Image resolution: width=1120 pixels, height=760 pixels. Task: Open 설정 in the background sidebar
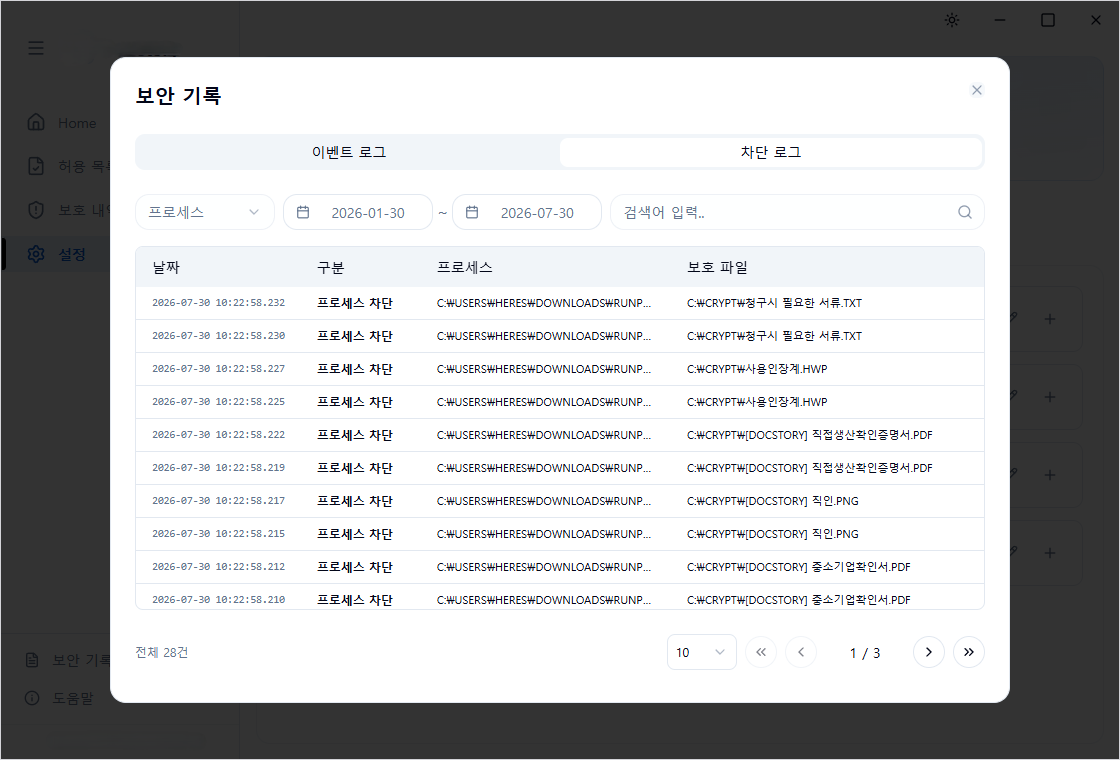point(57,254)
